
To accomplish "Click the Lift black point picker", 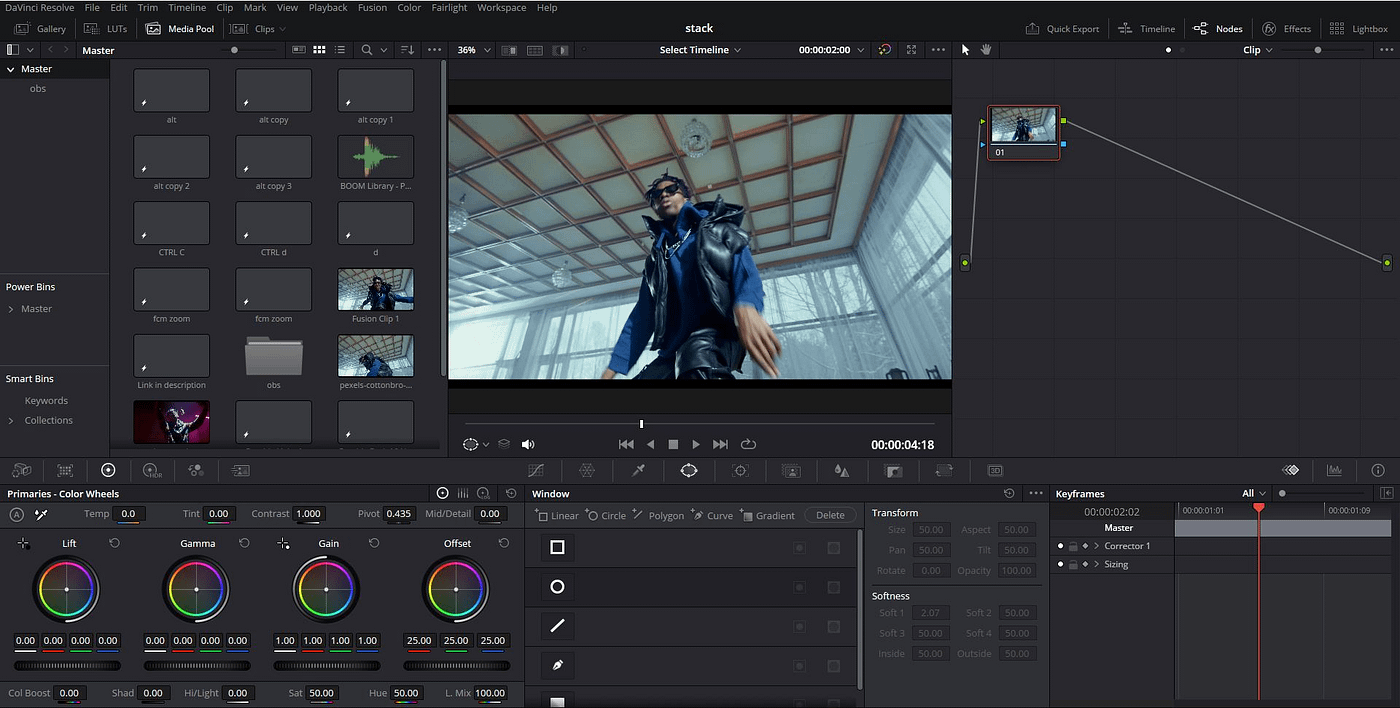I will [23, 543].
